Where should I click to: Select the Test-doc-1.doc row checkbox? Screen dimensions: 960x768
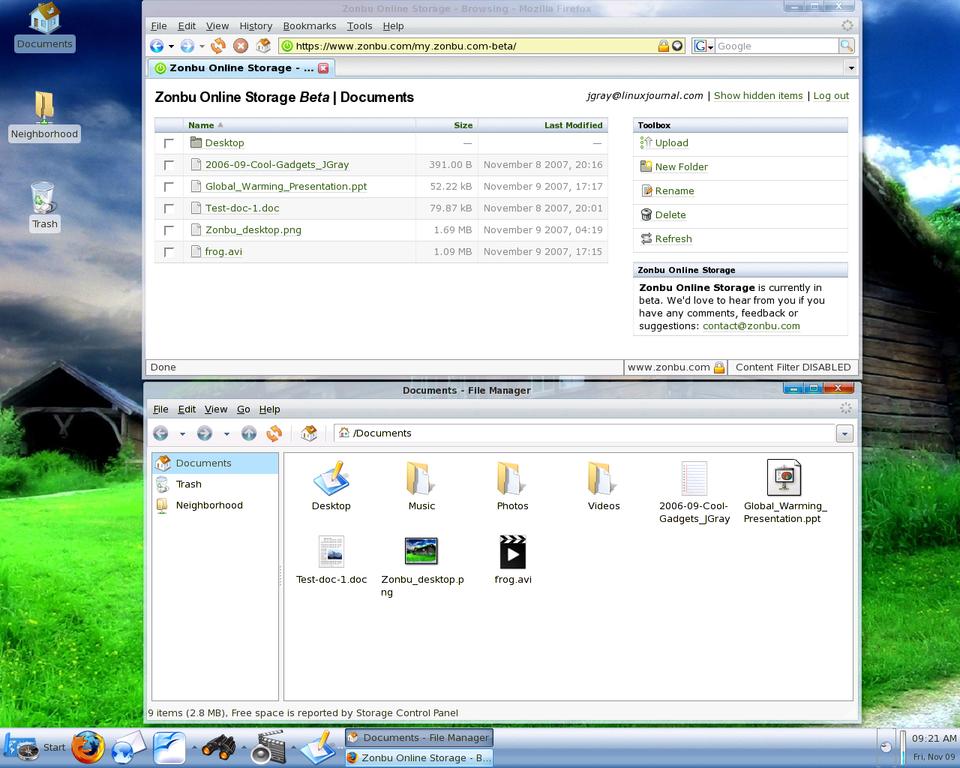[169, 209]
